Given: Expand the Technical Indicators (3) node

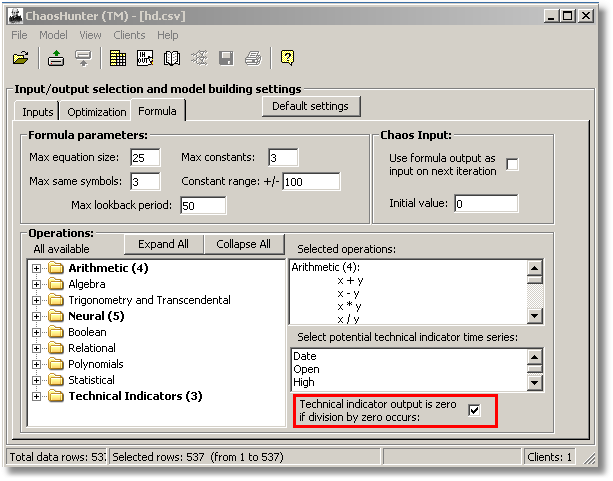Looking at the screenshot, I should pos(36,397).
